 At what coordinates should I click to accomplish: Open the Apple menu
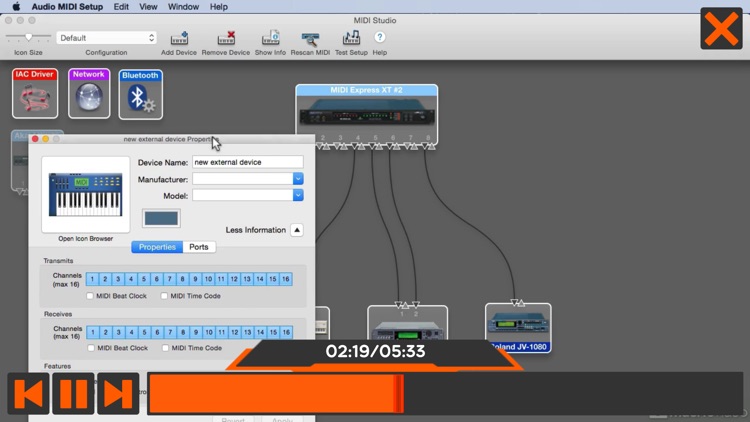point(16,7)
